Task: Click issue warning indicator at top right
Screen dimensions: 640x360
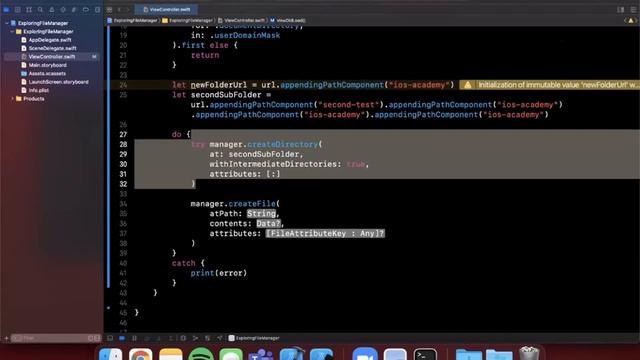Action: pyautogui.click(x=631, y=20)
